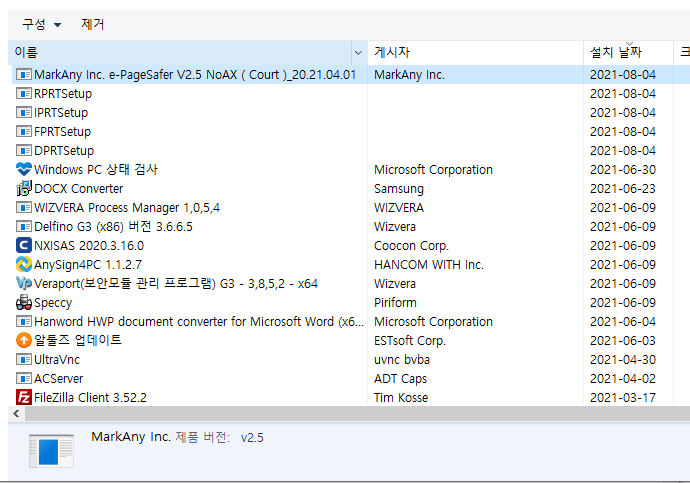This screenshot has width=690, height=483.
Task: Select the ACServer program entry
Action: coord(59,379)
